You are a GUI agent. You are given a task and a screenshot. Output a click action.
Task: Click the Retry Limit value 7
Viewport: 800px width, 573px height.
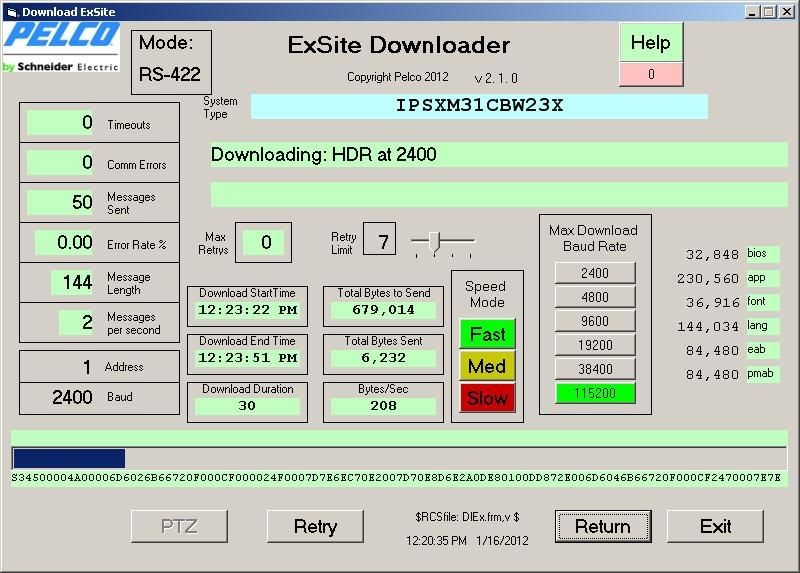point(380,239)
